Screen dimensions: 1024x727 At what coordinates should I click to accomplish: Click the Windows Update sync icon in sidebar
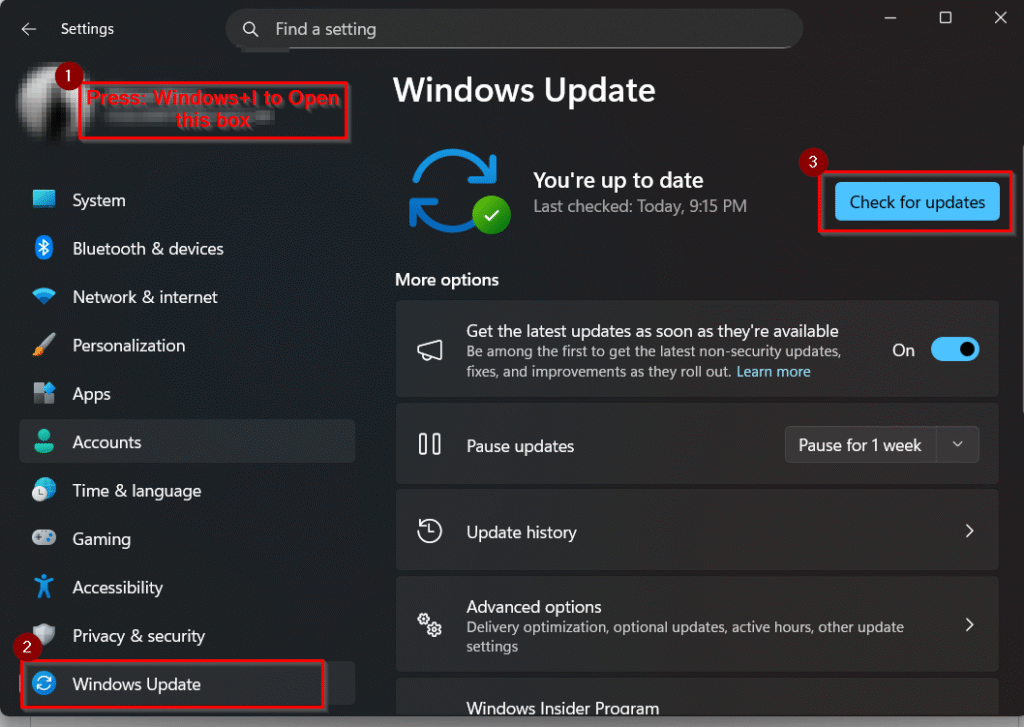click(x=44, y=683)
